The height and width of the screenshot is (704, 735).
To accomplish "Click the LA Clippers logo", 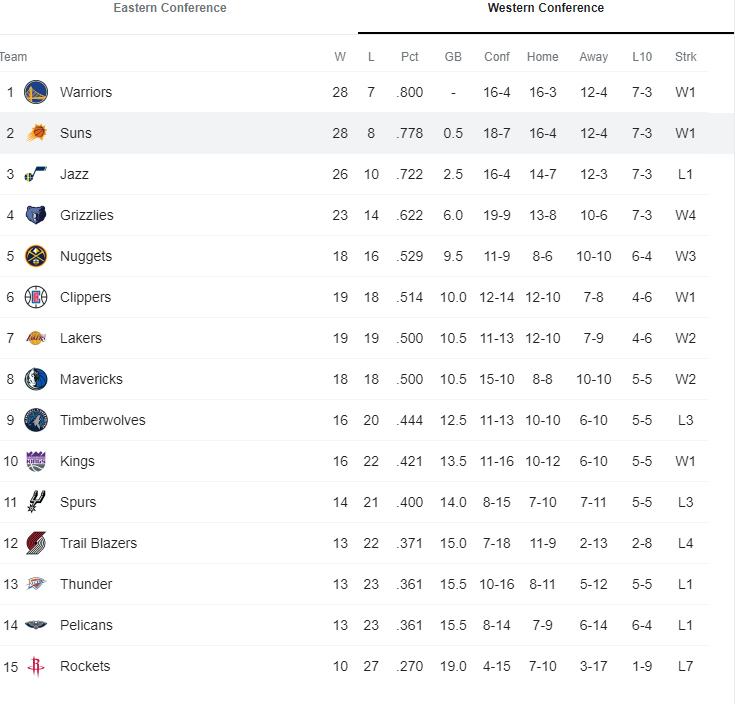I will point(36,297).
